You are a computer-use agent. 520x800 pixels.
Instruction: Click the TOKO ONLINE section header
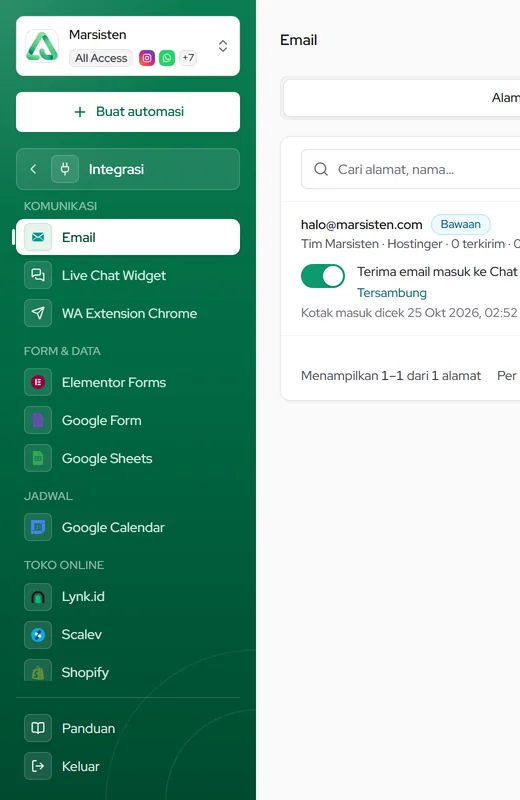point(64,565)
